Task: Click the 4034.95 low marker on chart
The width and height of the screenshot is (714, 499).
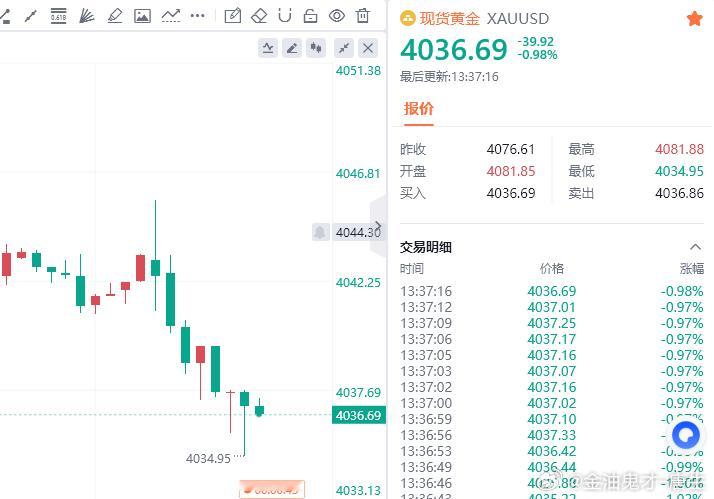Action: point(208,458)
